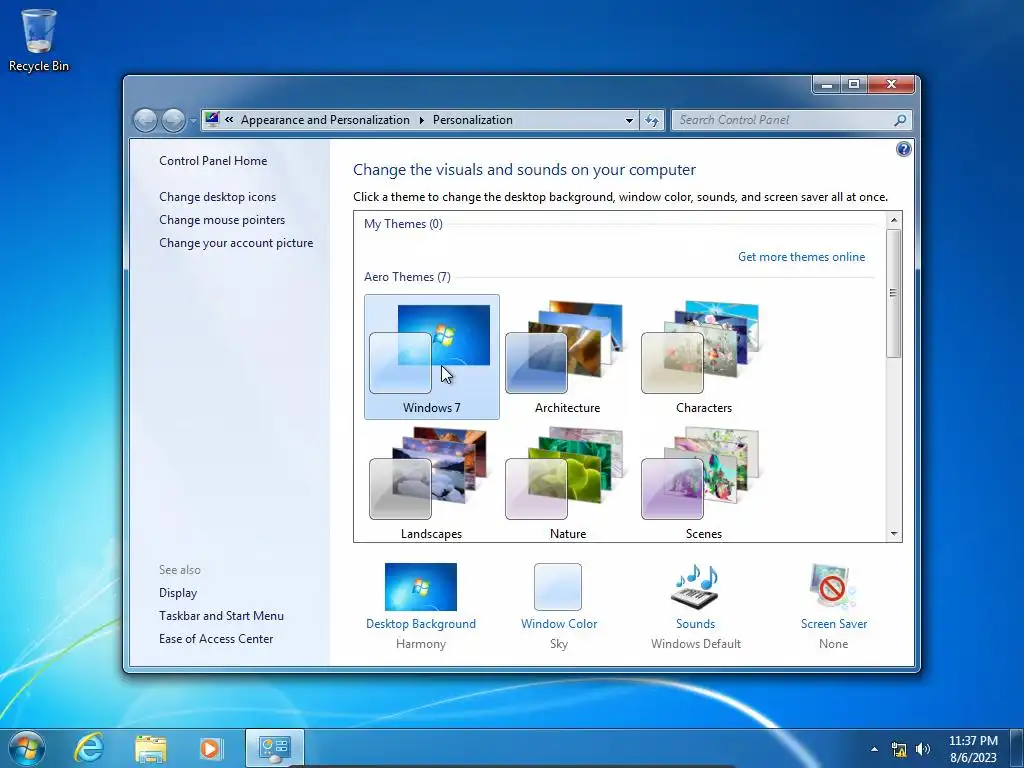The image size is (1024, 768).
Task: Open Sounds piano icon
Action: pos(696,586)
